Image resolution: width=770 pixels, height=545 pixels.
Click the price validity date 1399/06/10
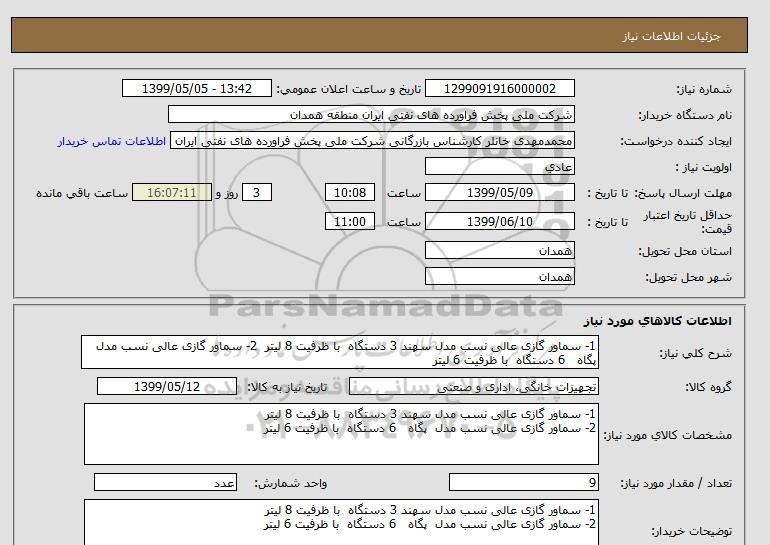point(499,221)
